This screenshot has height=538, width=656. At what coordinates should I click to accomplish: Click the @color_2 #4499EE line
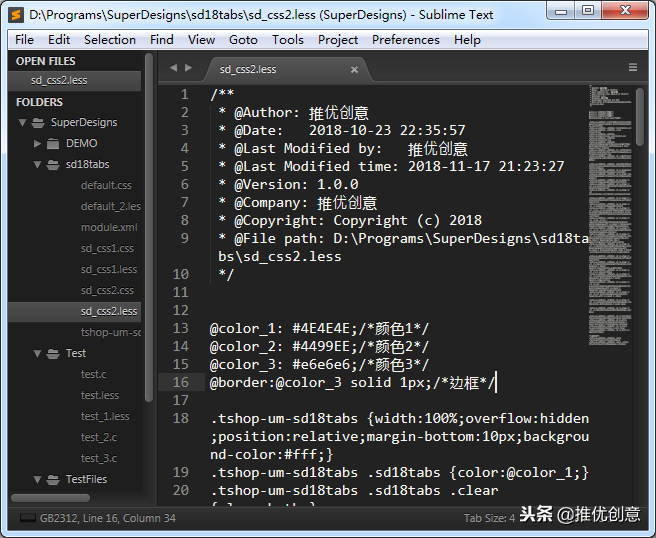(319, 346)
